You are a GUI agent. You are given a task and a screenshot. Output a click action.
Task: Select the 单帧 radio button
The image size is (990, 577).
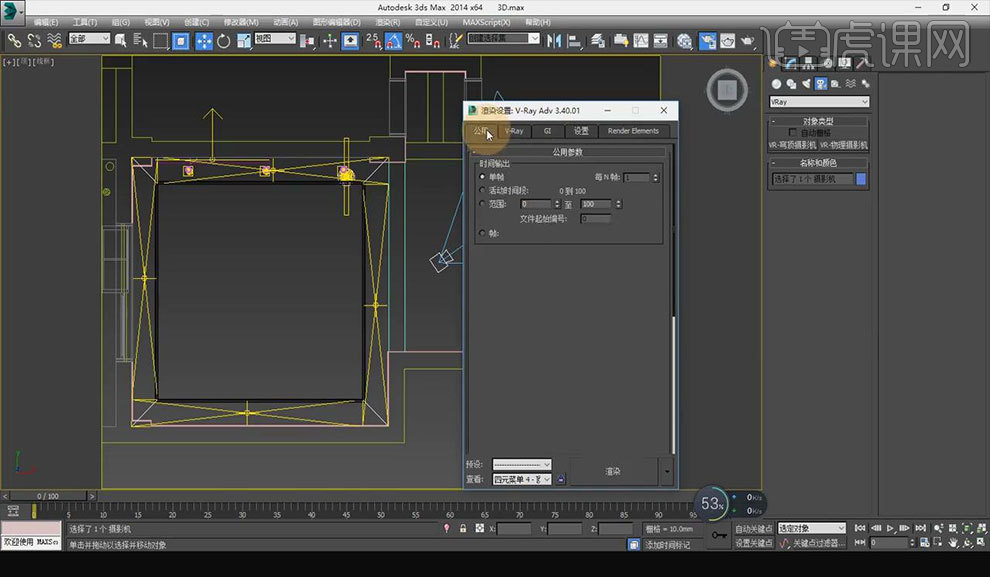pos(483,177)
